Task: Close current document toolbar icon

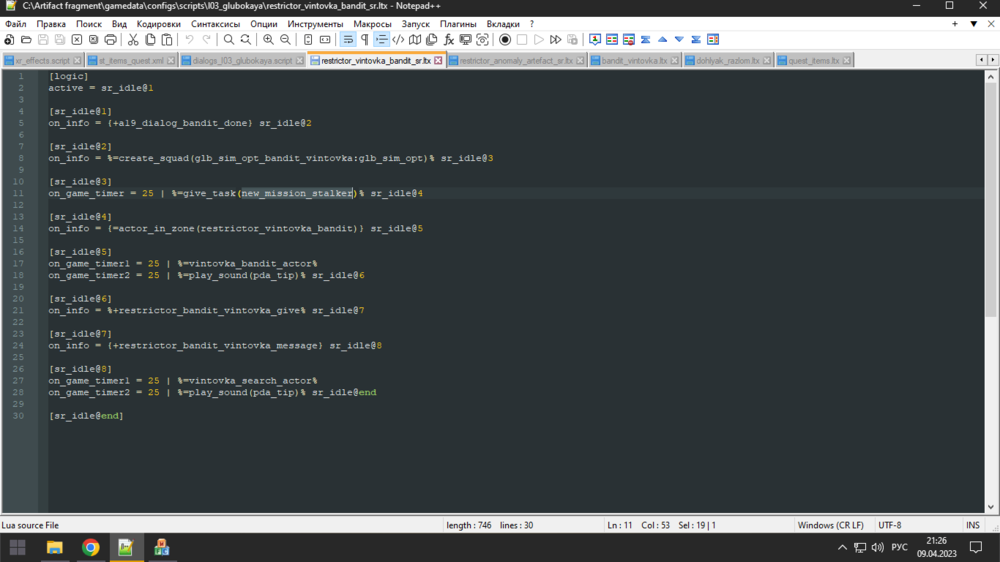Action: click(x=77, y=40)
